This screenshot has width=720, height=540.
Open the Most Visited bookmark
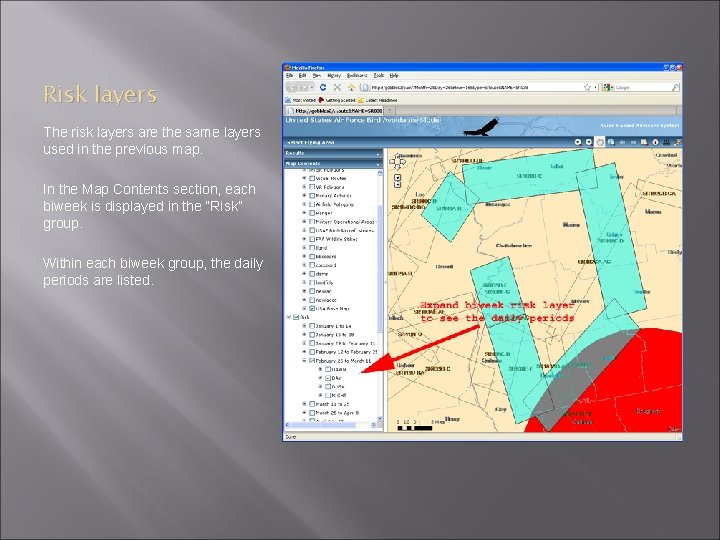300,100
